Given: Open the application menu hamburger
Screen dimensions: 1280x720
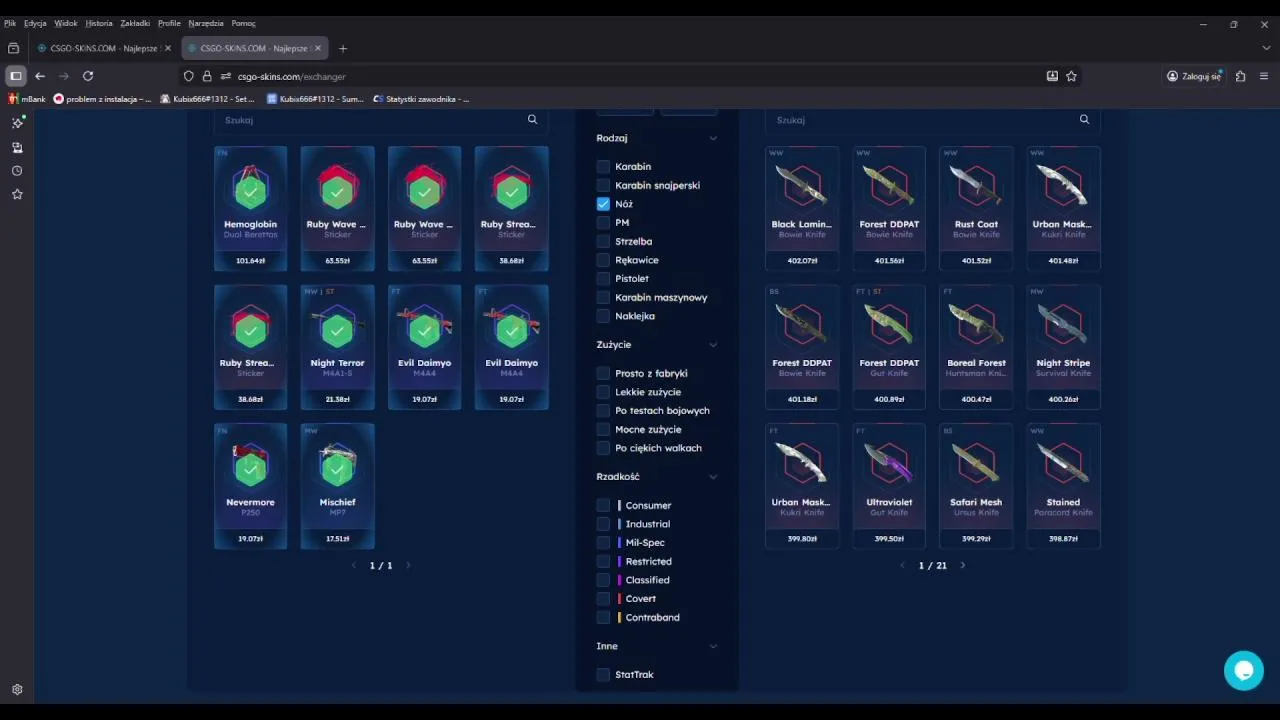Looking at the screenshot, I should tap(1264, 76).
